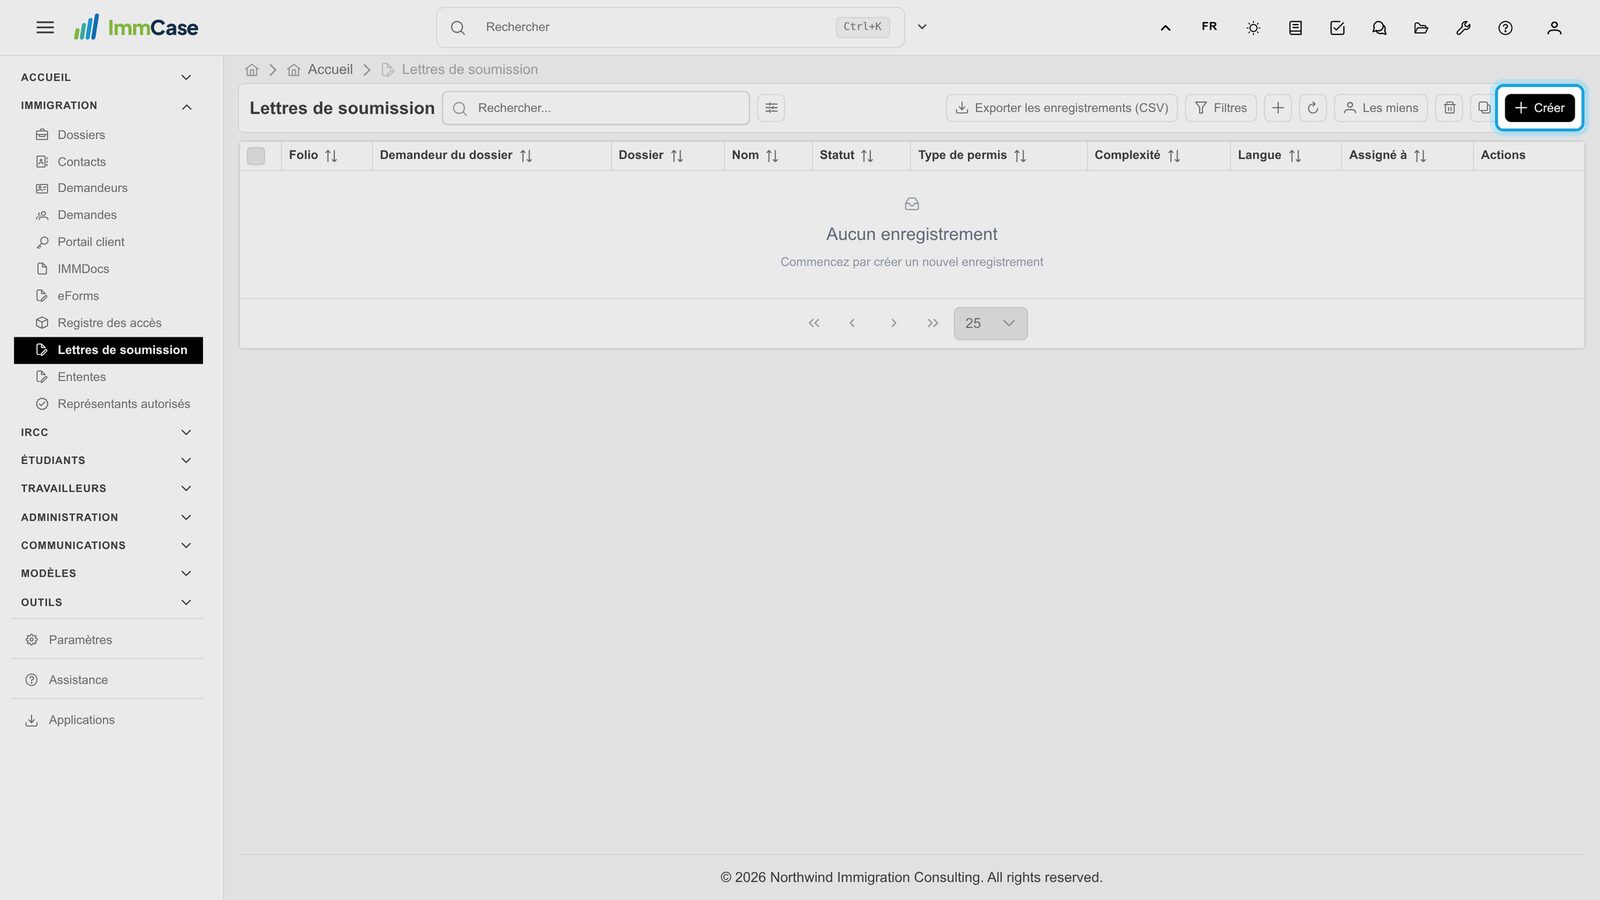This screenshot has height=900, width=1600.
Task: Expand the TRAVAILLEURS sidebar section
Action: click(x=107, y=489)
